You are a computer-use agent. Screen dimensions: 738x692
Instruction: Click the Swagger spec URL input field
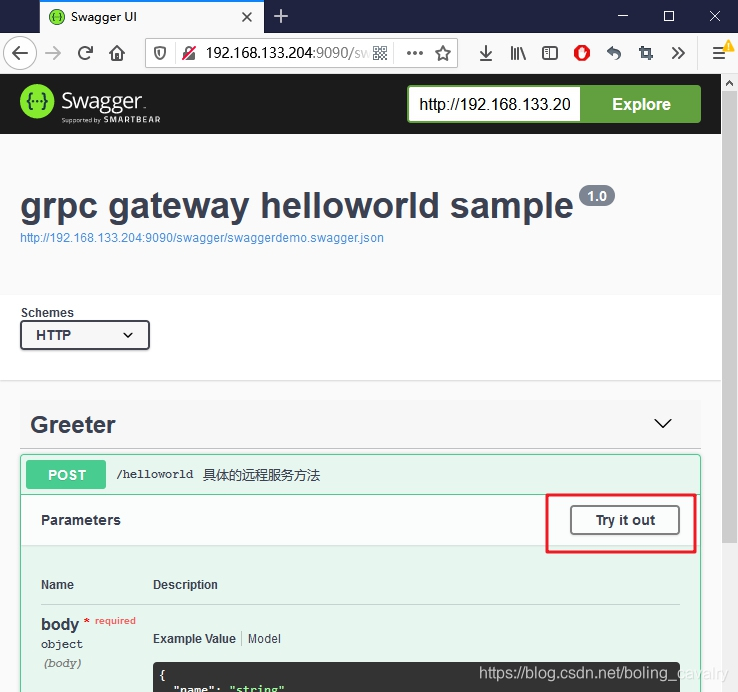coord(494,104)
